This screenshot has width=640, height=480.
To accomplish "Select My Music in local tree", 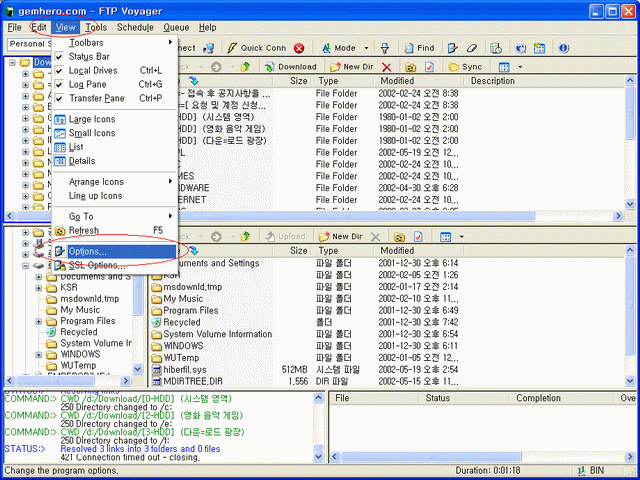I will click(x=80, y=310).
